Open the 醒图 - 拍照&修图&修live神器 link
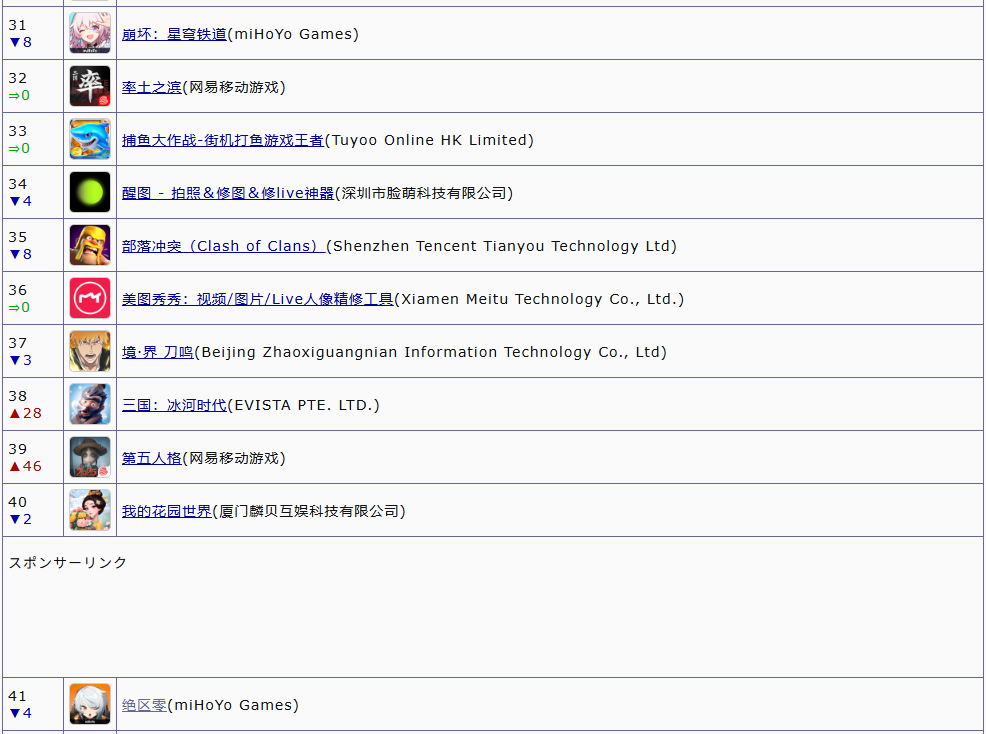Screen dimensions: 986x734 (228, 193)
